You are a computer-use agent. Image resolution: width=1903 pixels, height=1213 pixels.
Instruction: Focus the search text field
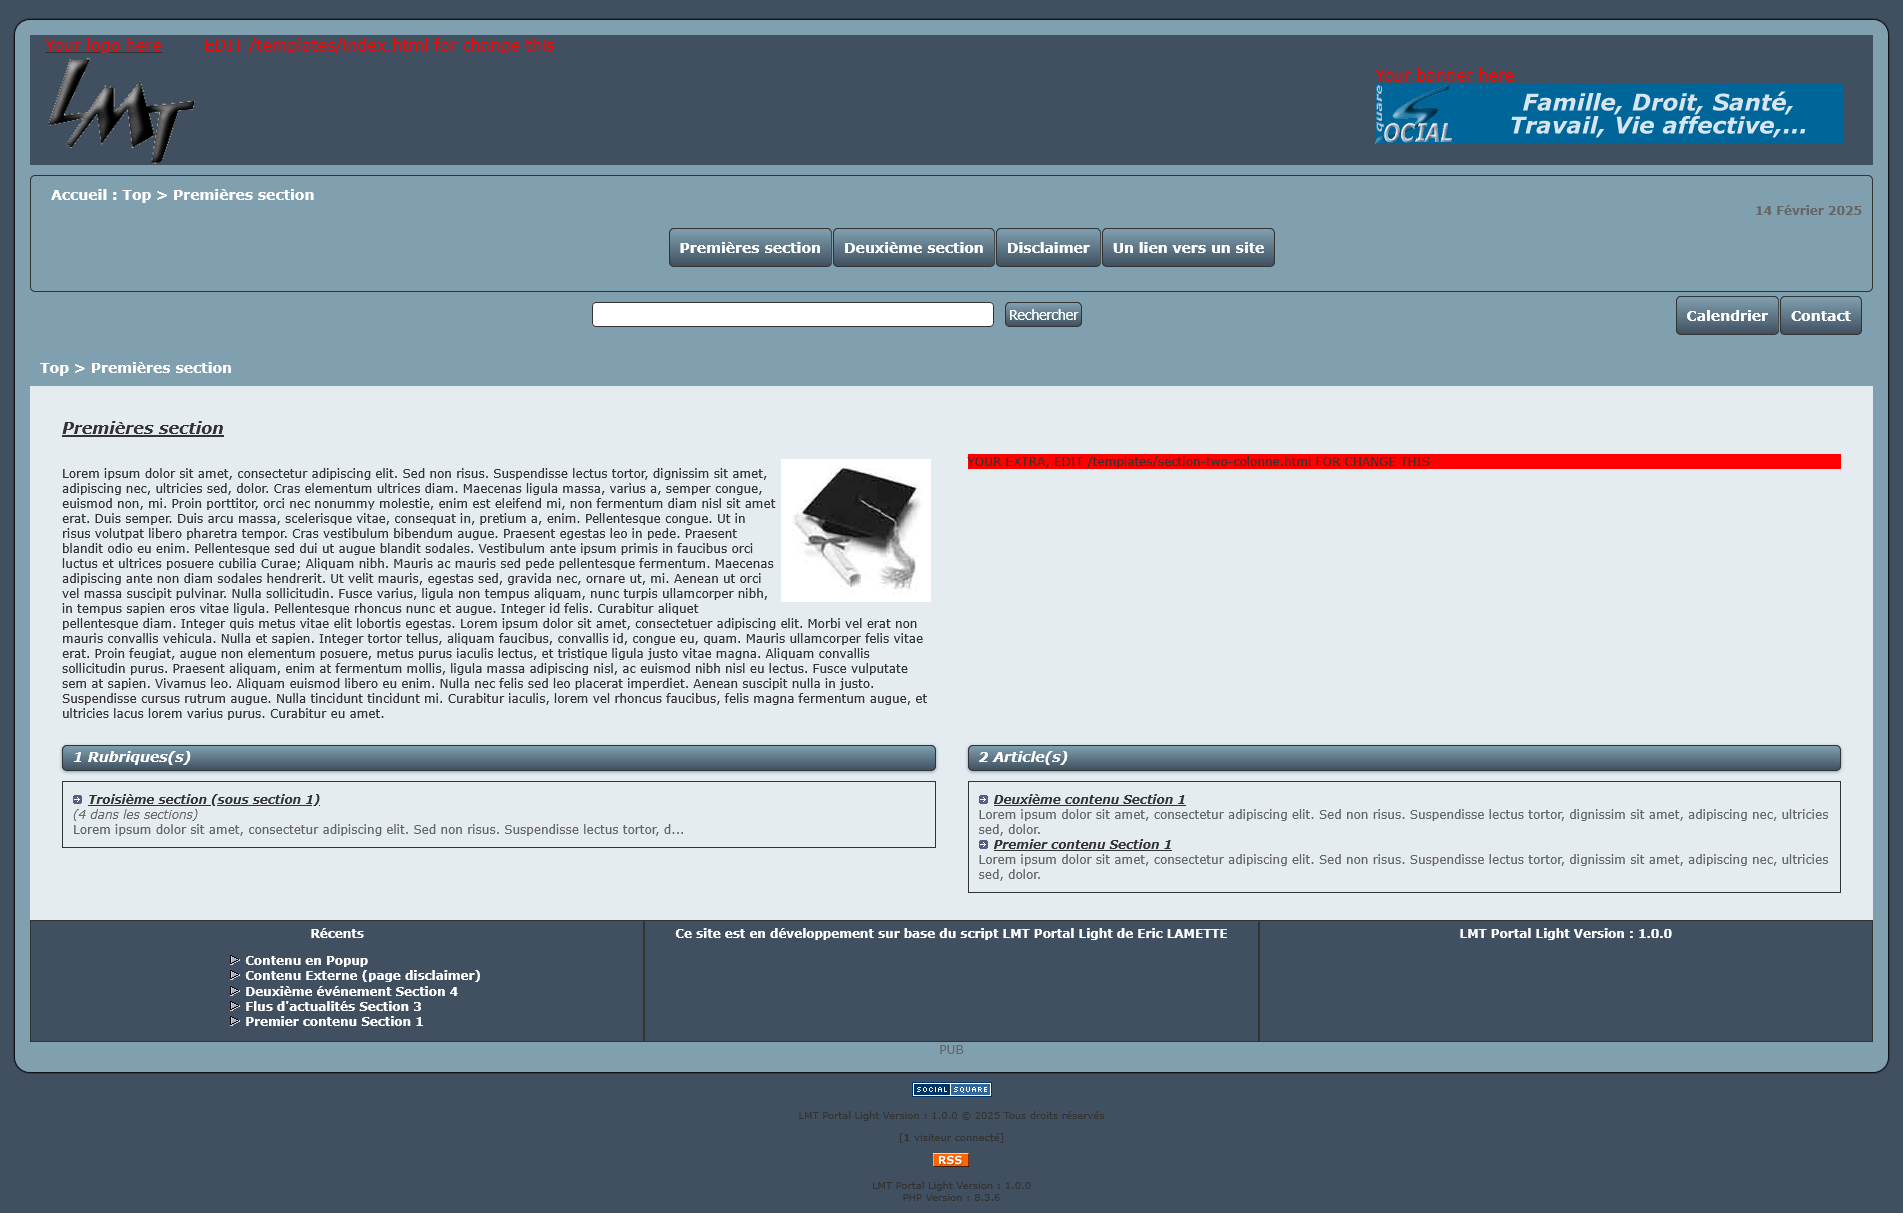pos(792,315)
